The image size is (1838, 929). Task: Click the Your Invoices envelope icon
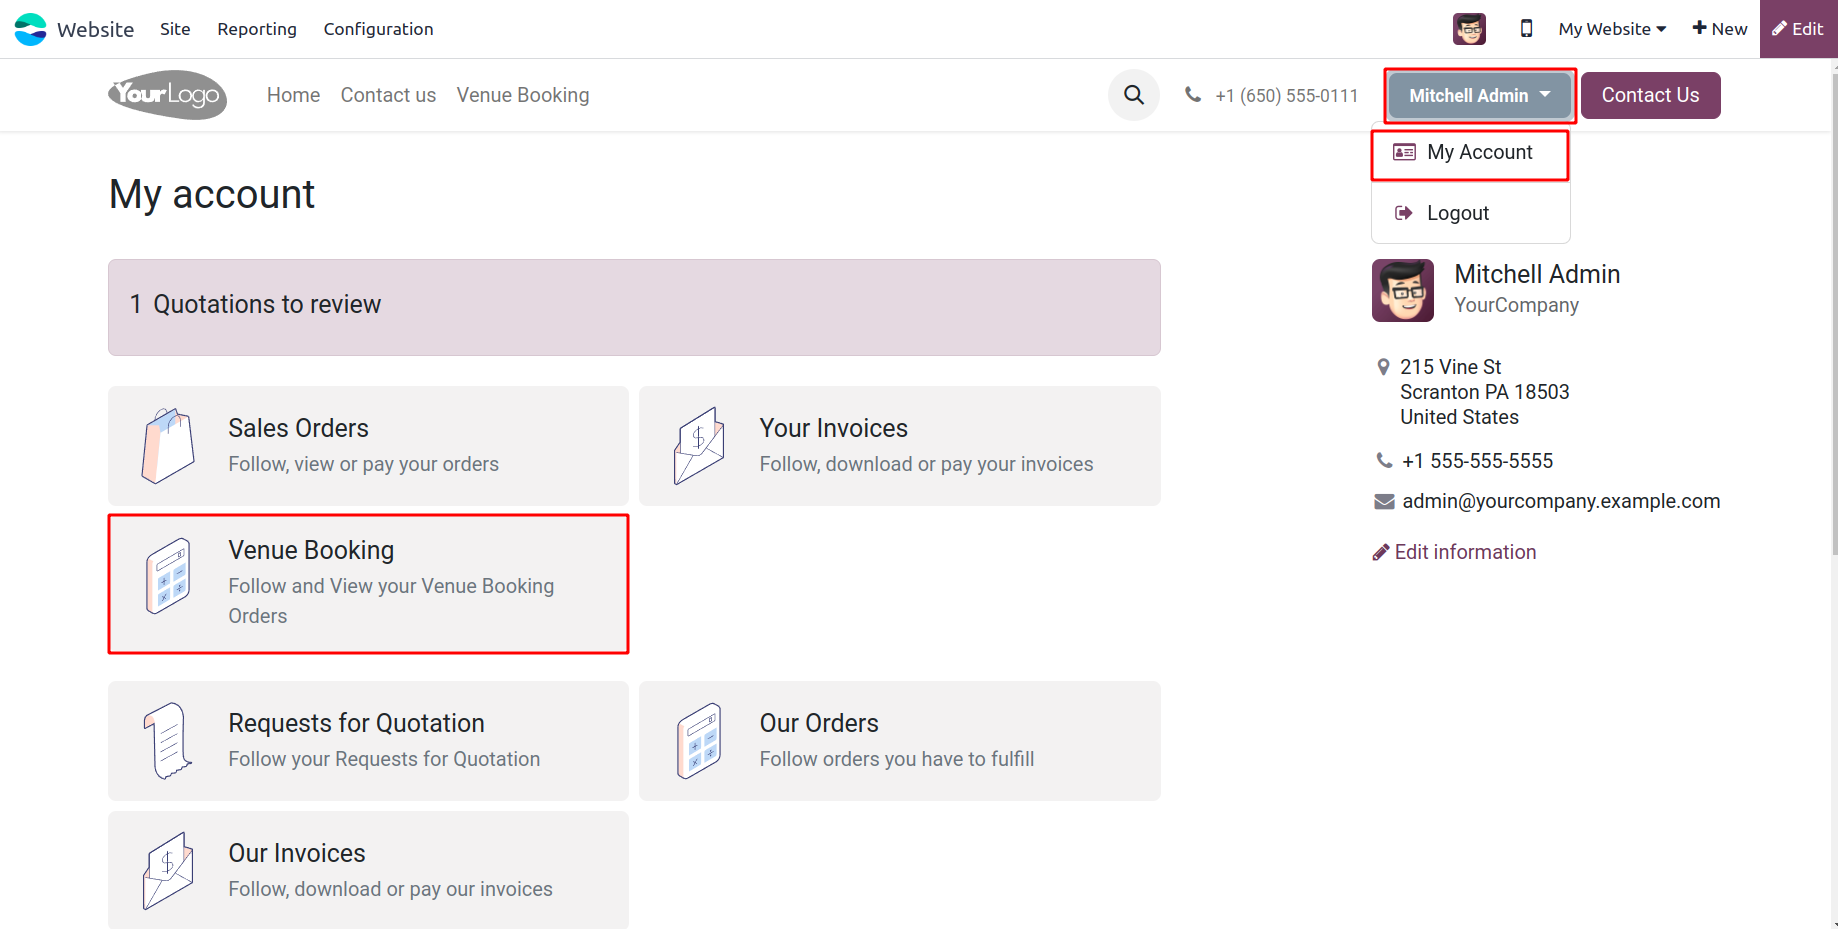tap(699, 446)
